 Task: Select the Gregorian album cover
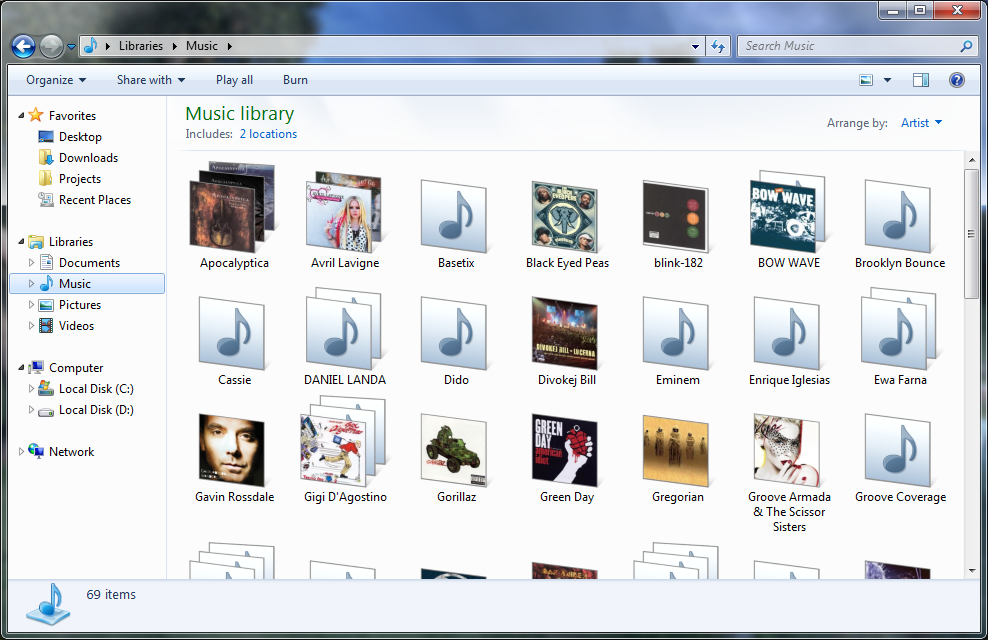coord(676,450)
